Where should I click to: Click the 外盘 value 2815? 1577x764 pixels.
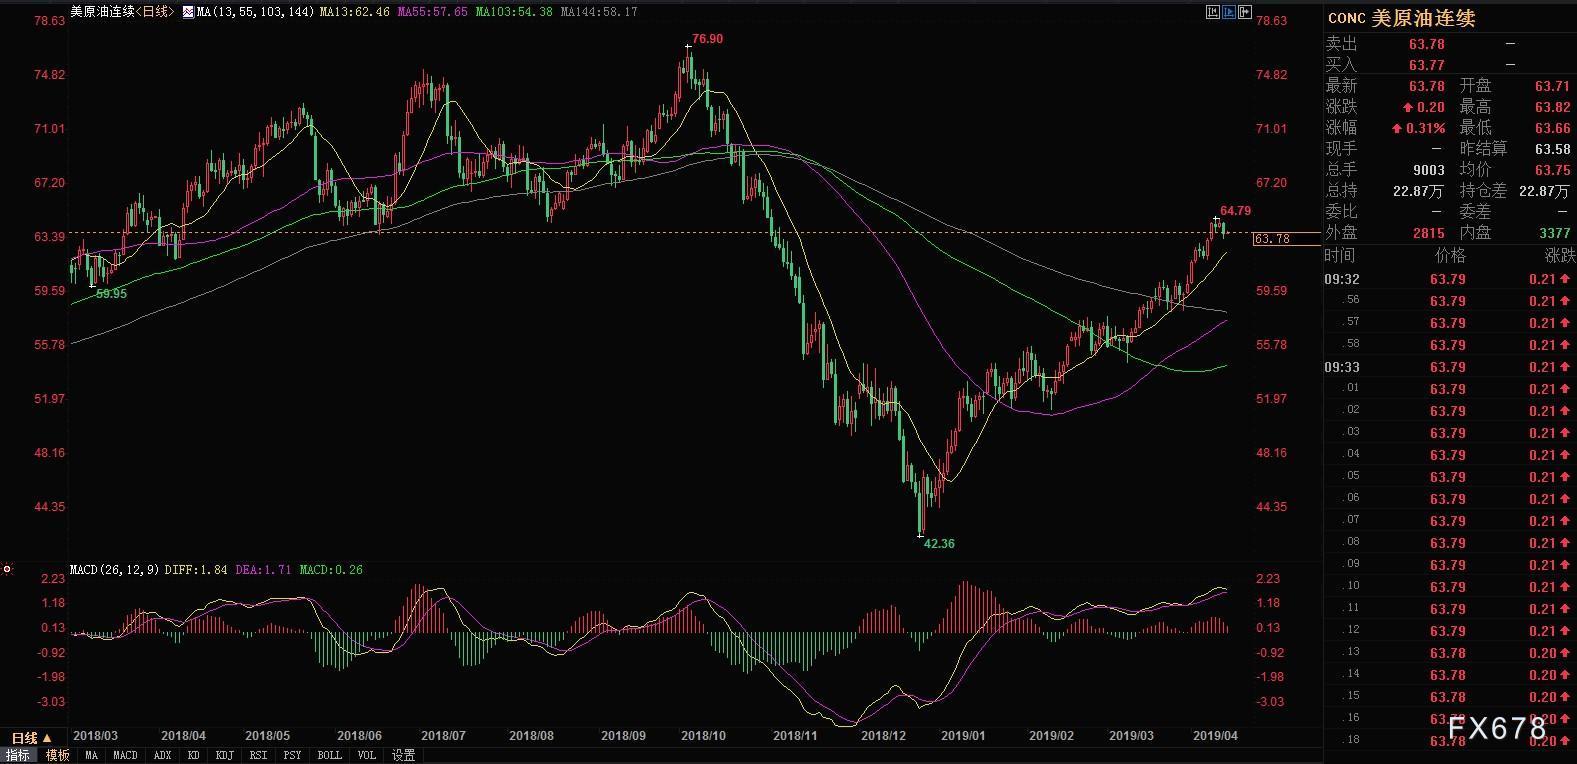pos(1429,233)
